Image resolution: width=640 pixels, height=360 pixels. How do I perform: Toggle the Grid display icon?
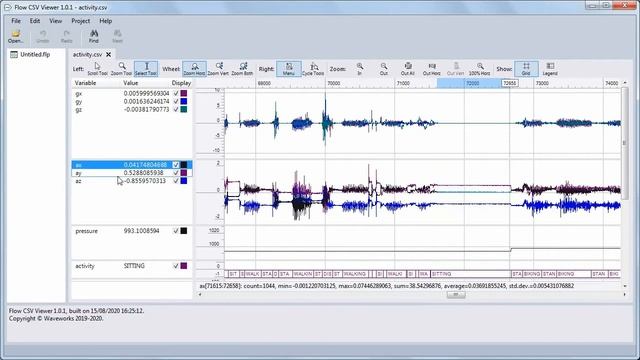coord(526,69)
